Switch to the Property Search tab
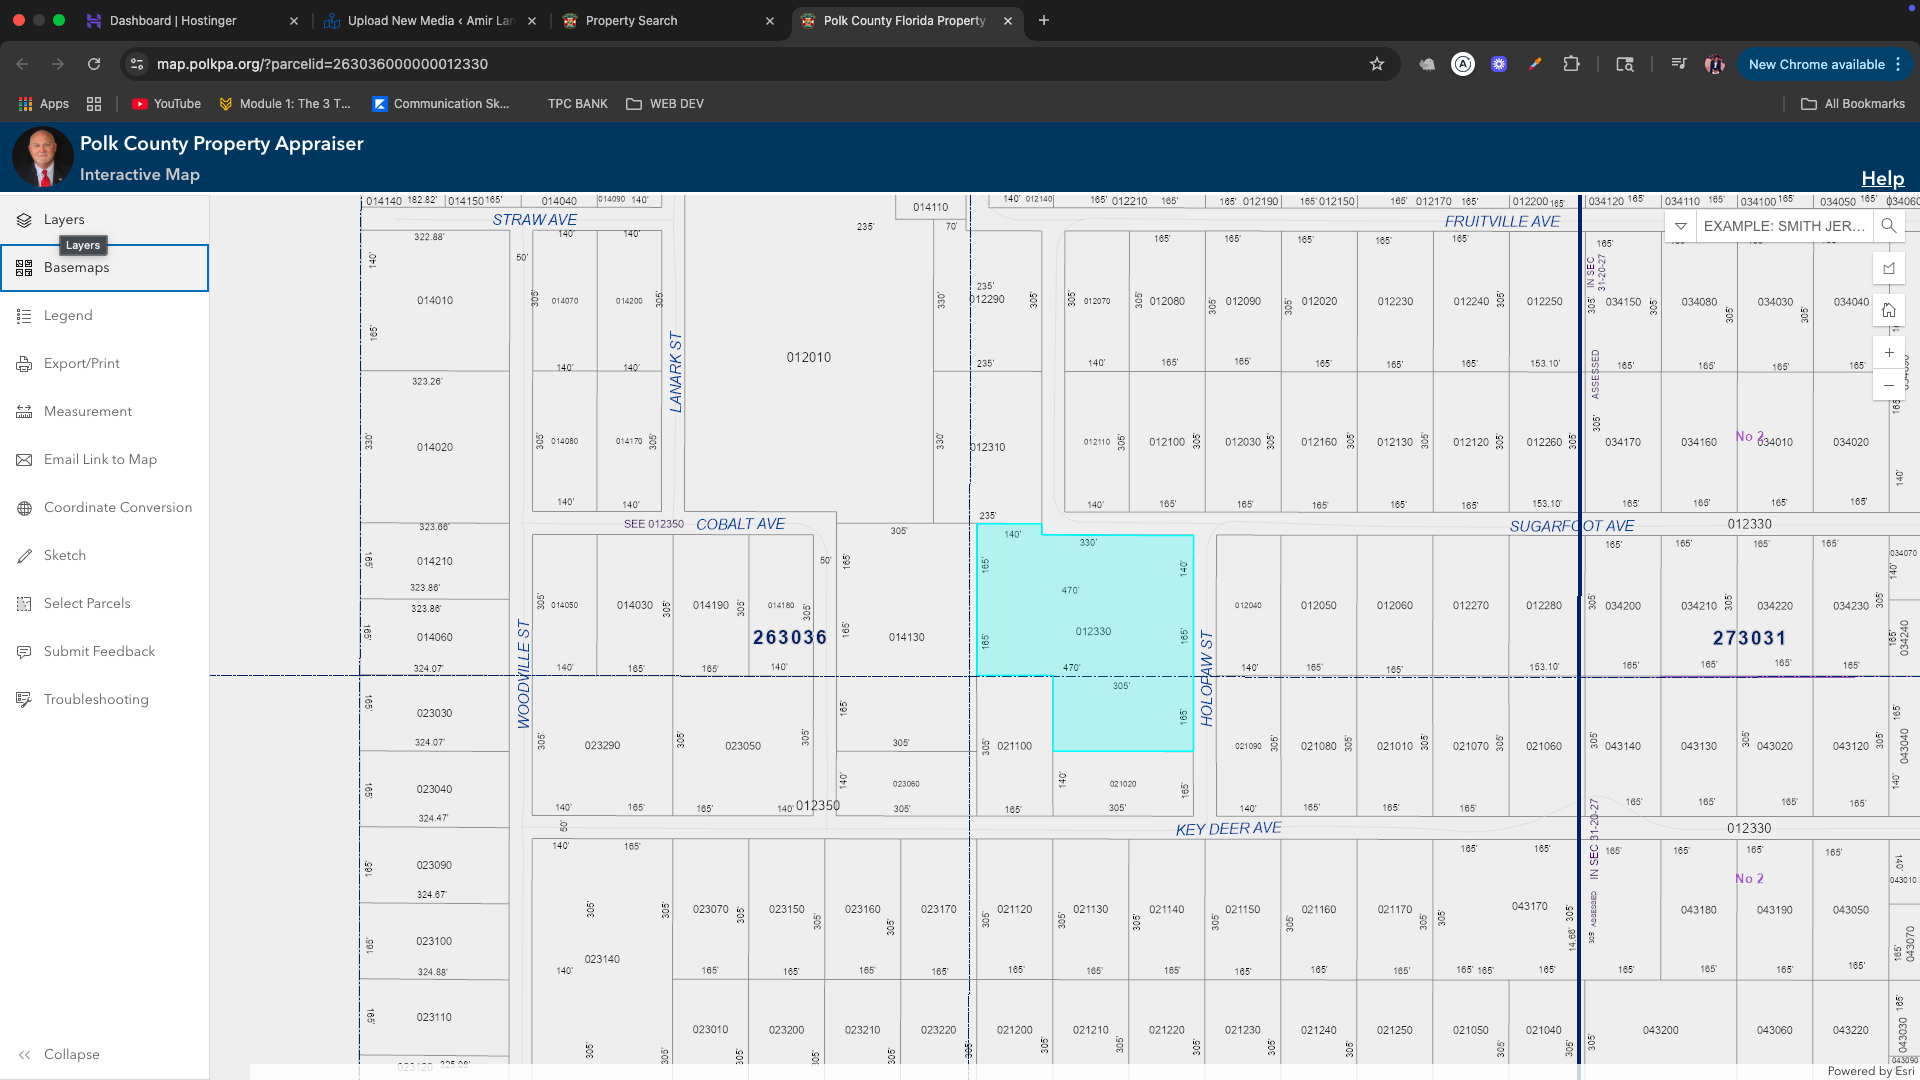 click(x=632, y=21)
